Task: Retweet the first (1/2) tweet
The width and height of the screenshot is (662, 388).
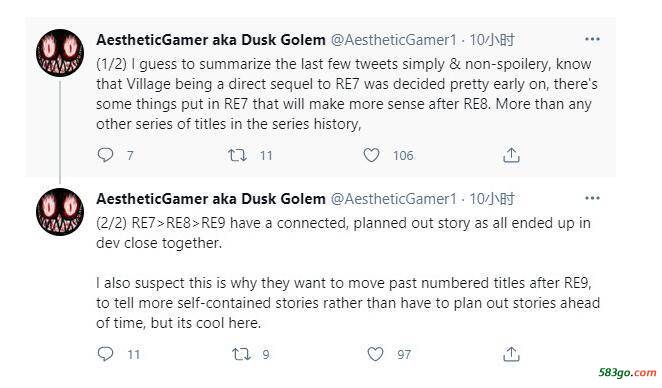Action: click(237, 155)
